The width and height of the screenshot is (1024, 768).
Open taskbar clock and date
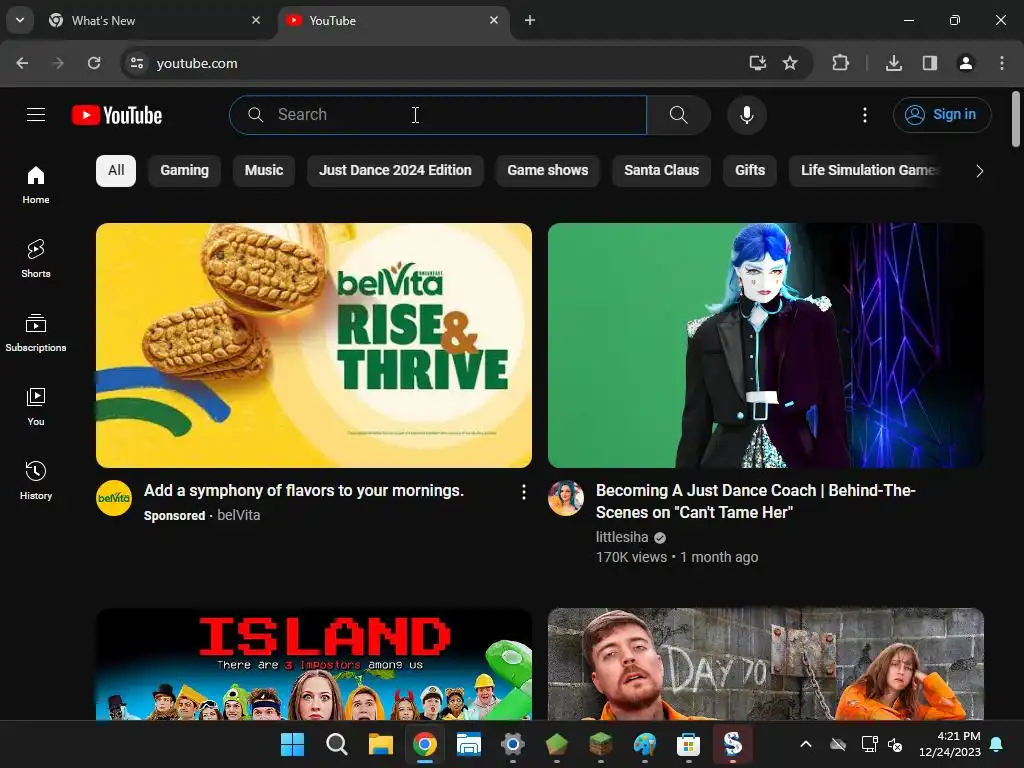pyautogui.click(x=950, y=744)
